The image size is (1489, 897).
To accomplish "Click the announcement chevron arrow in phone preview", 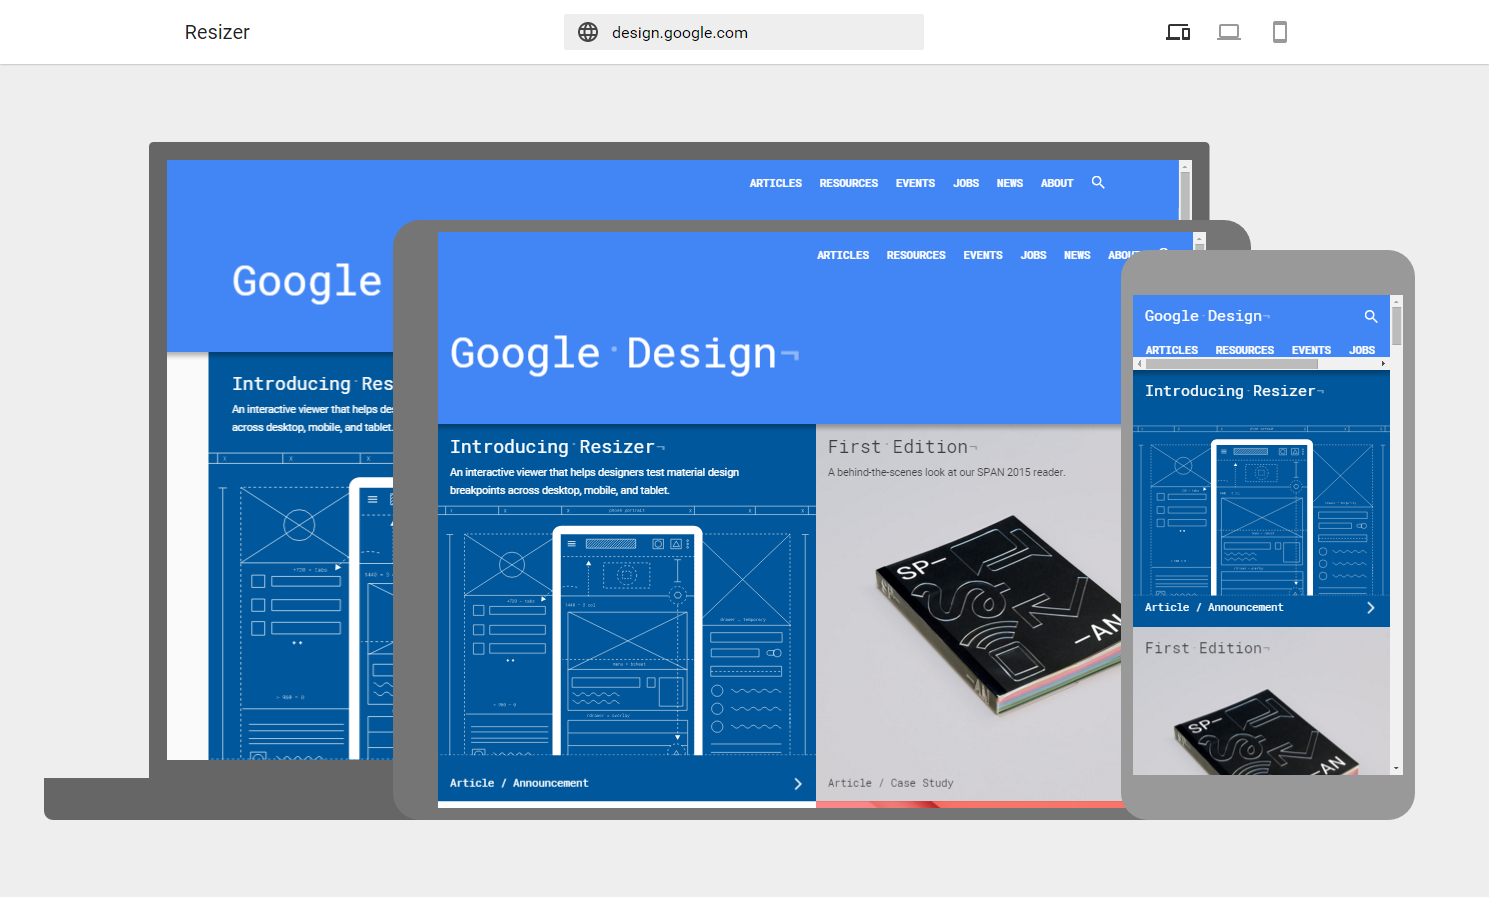I will pos(1370,607).
